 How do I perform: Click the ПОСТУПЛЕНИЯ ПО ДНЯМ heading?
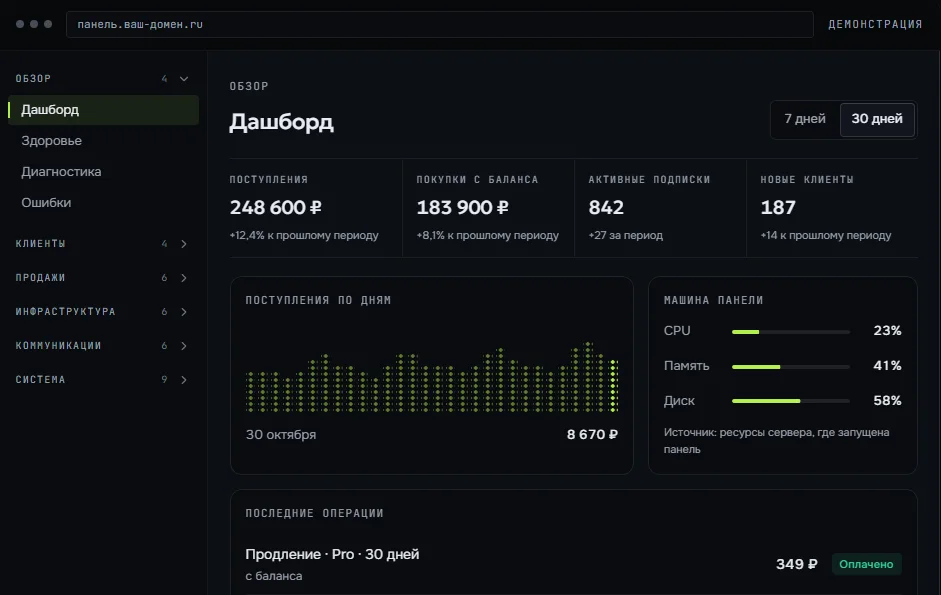click(x=318, y=300)
